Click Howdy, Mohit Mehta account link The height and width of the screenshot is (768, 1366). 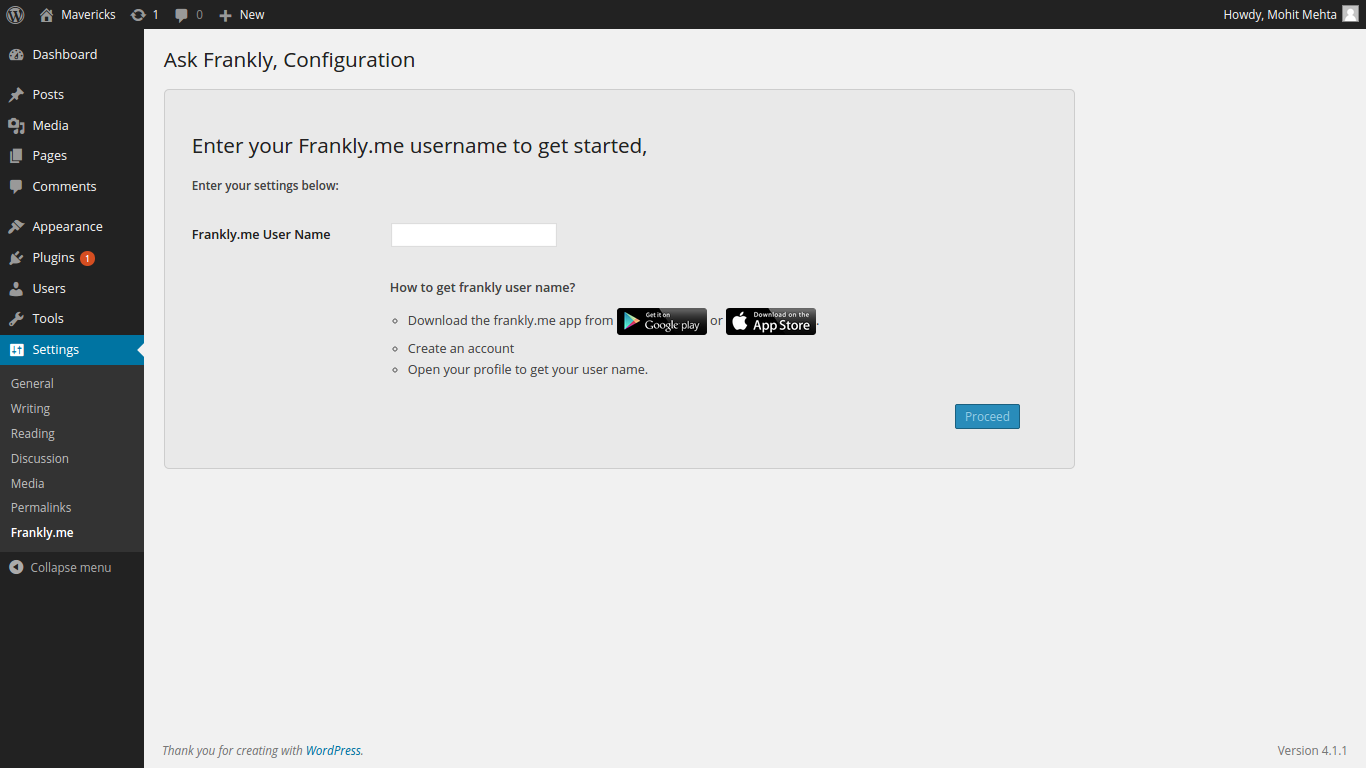point(1280,15)
